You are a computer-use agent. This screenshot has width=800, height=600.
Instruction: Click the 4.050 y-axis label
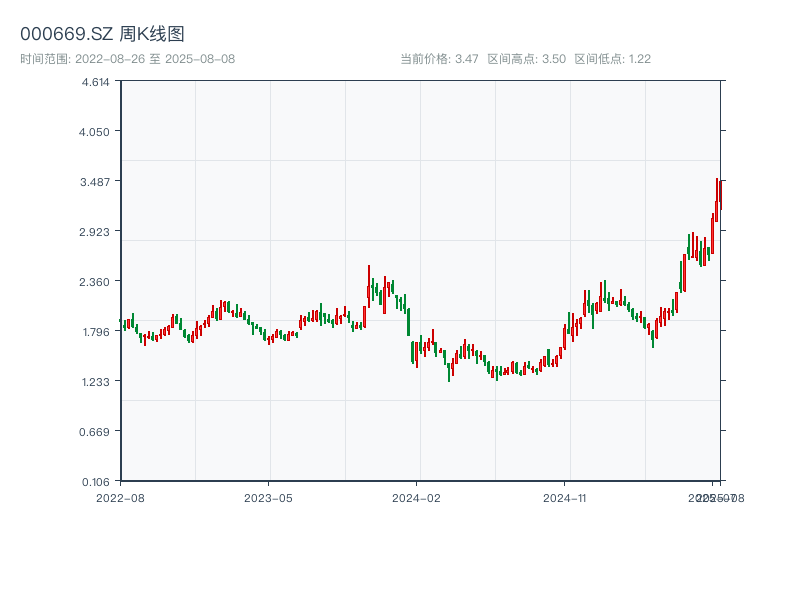point(95,131)
